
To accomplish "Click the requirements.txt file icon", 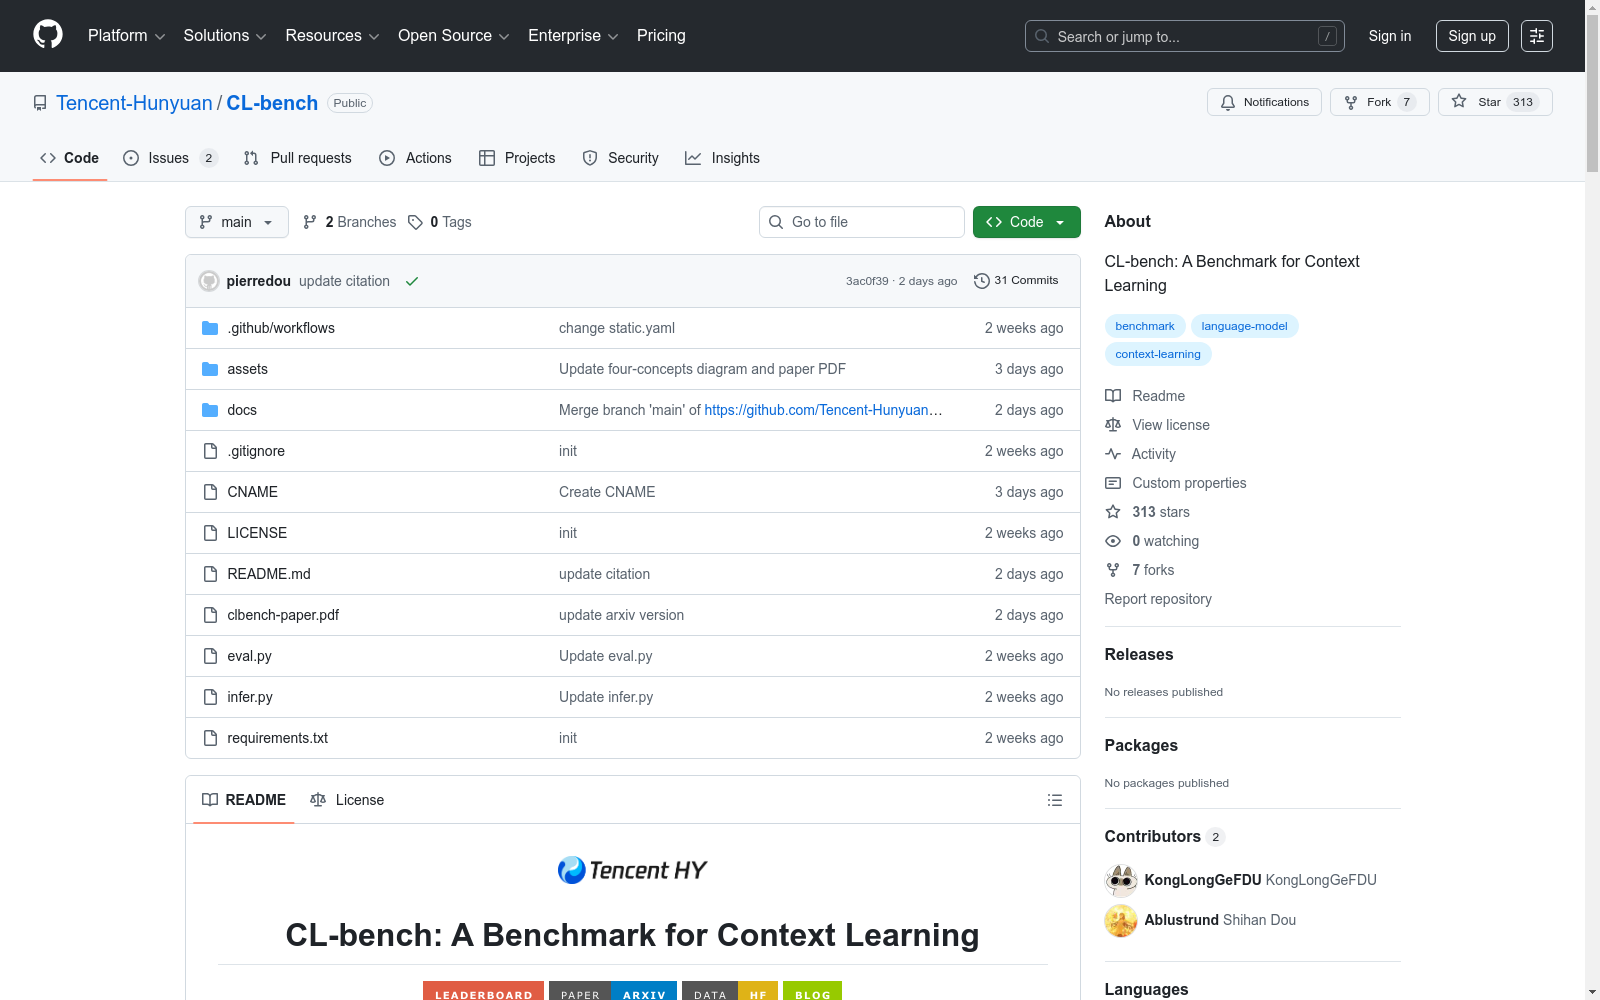I will point(210,738).
